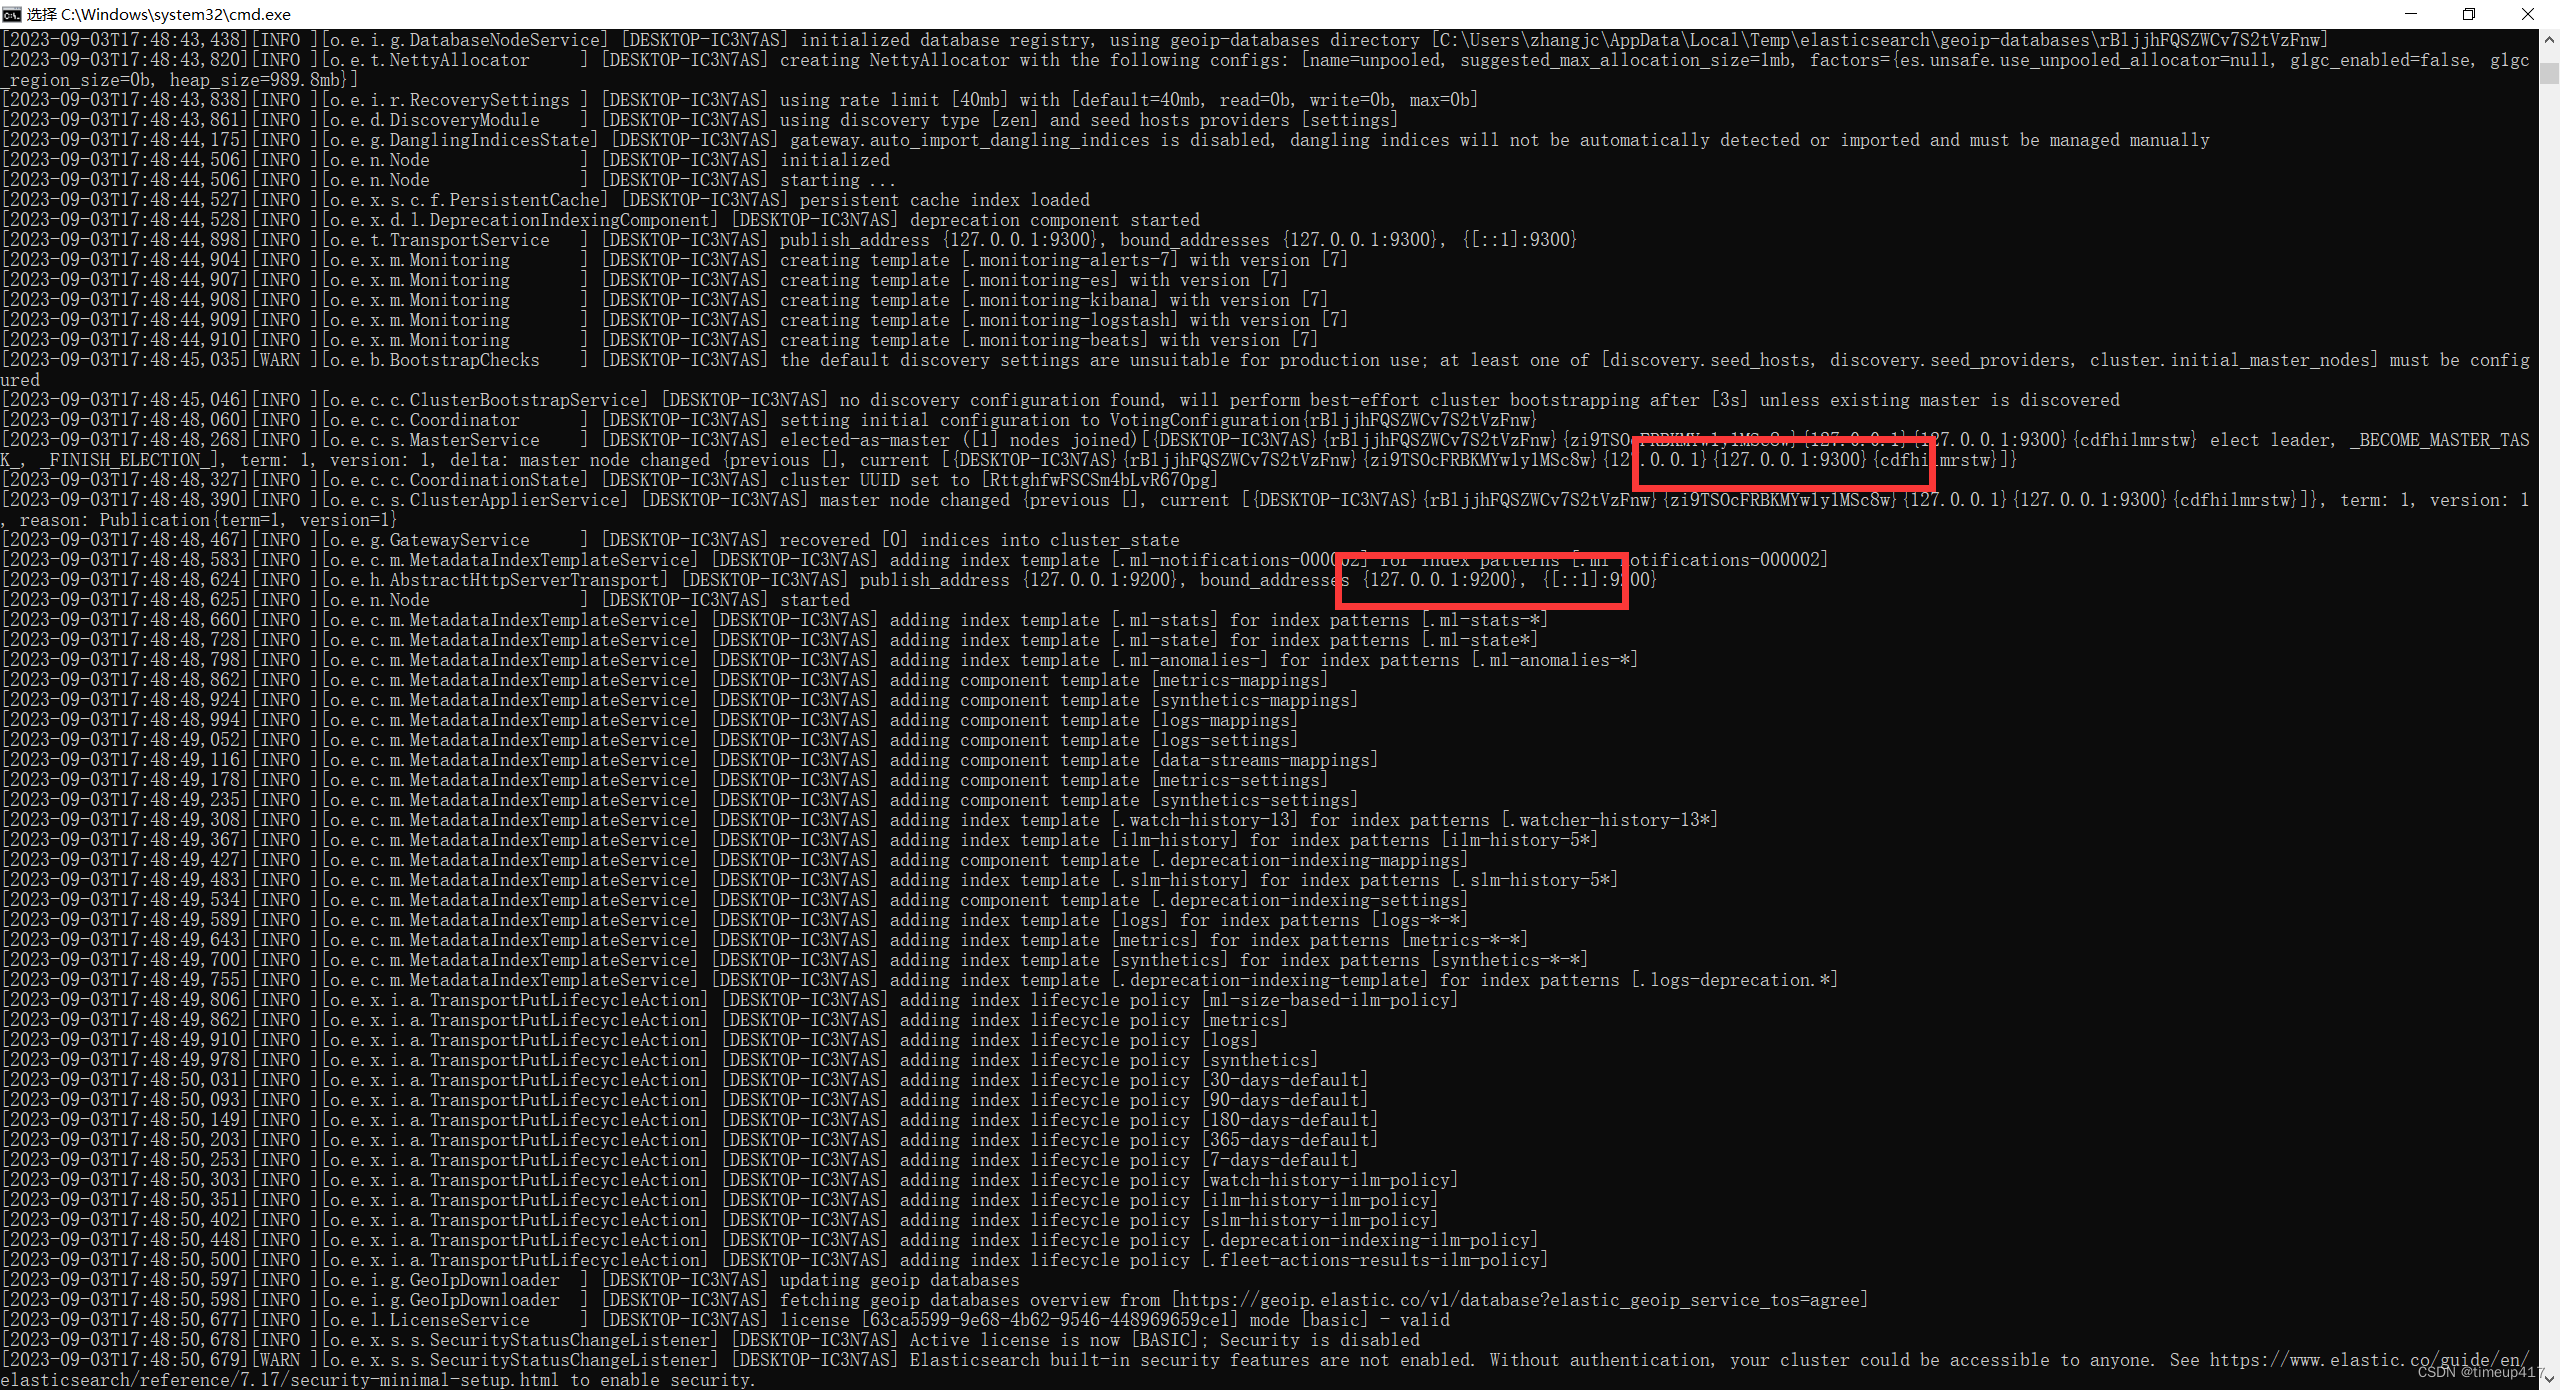Click '[.fleet-actions-results-ilm-policy]' text
The image size is (2560, 1390).
point(1375,1260)
